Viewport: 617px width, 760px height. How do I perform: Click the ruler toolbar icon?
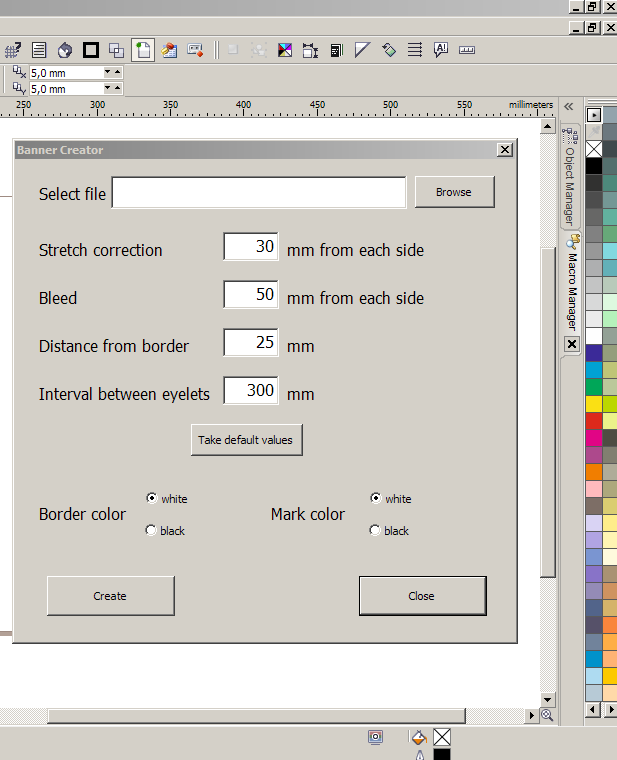pyautogui.click(x=467, y=50)
